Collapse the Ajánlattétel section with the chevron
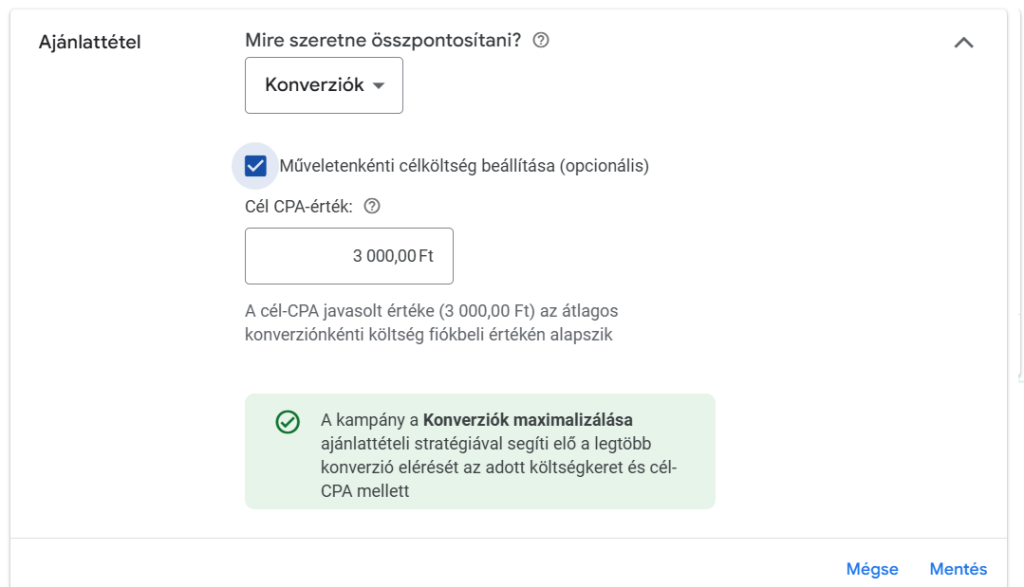Image resolution: width=1024 pixels, height=587 pixels. [964, 42]
